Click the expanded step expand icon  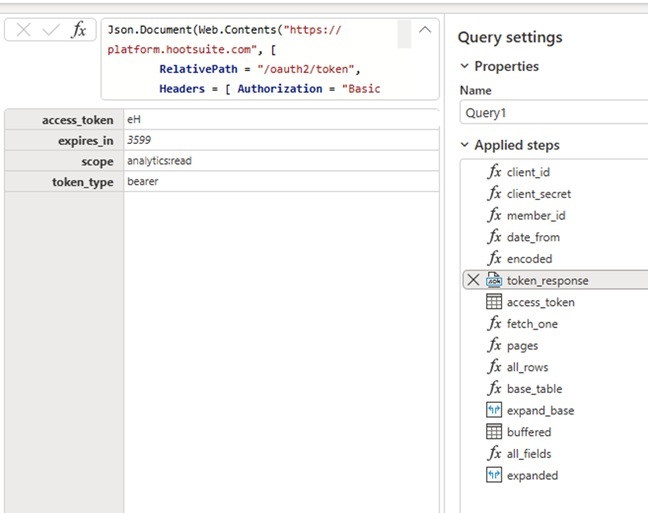(494, 475)
